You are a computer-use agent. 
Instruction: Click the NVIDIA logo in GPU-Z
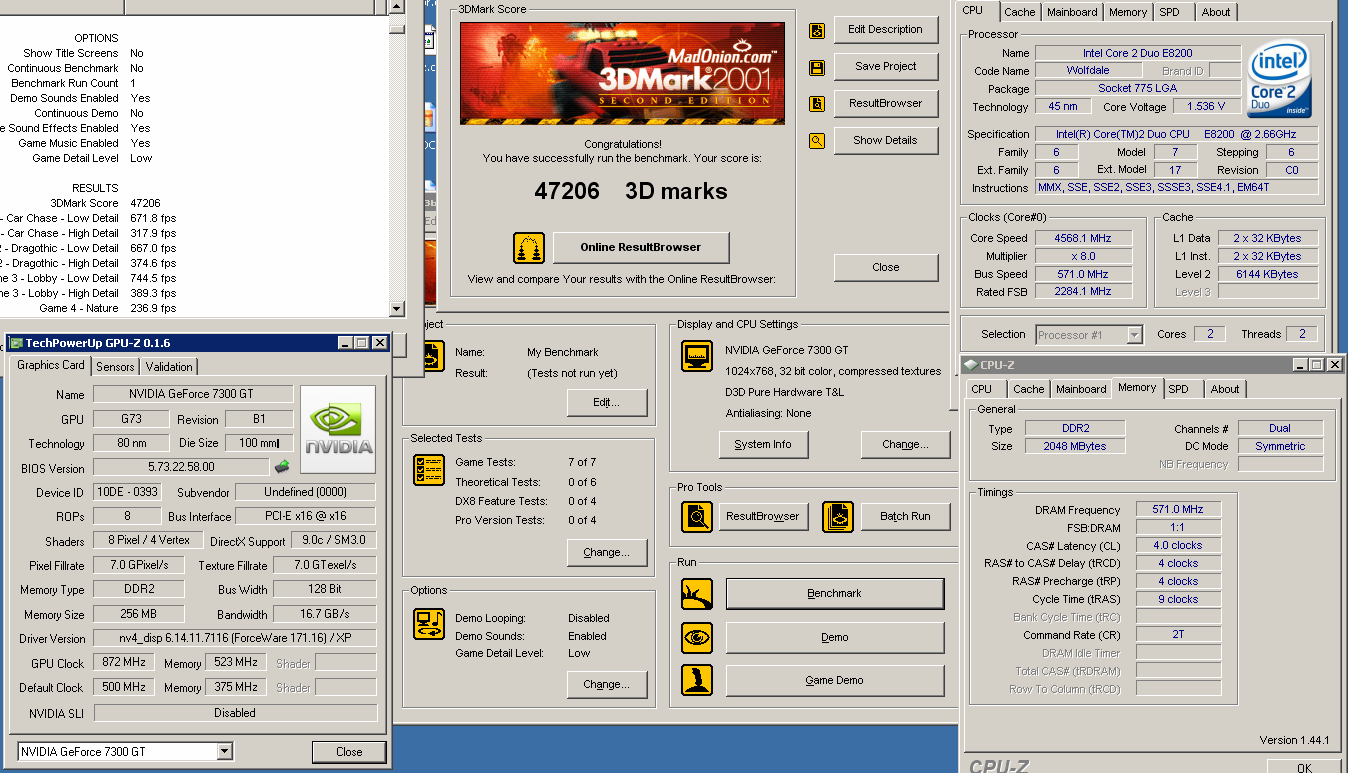click(x=339, y=430)
